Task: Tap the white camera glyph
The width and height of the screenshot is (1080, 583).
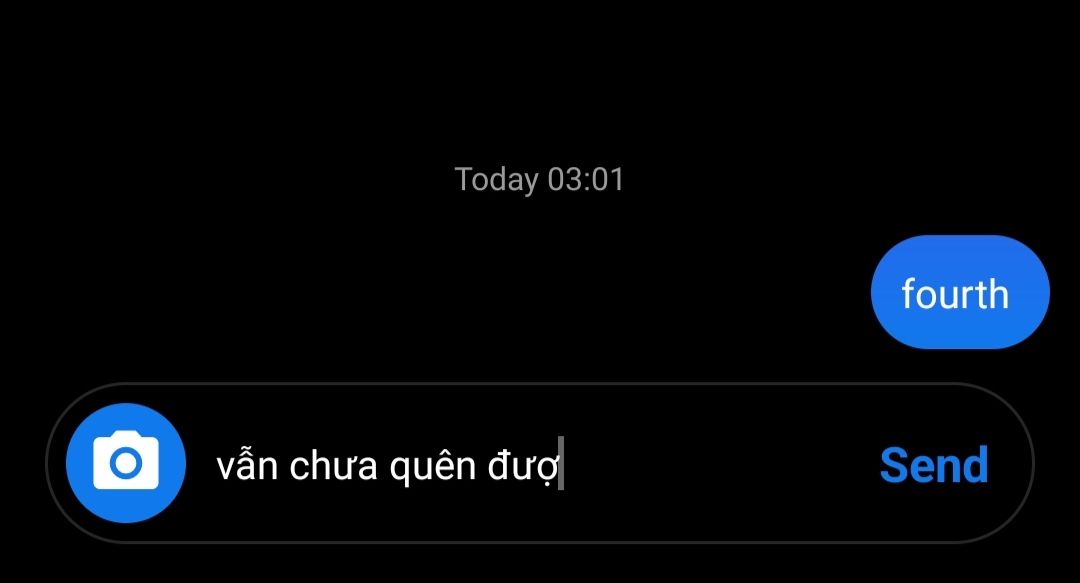Action: [x=126, y=460]
